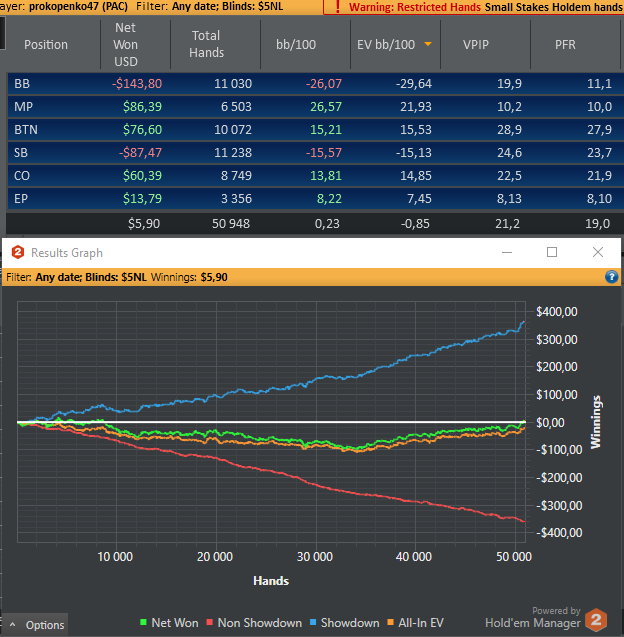The image size is (624, 637).
Task: Sort table by Position column header
Action: tap(46, 44)
